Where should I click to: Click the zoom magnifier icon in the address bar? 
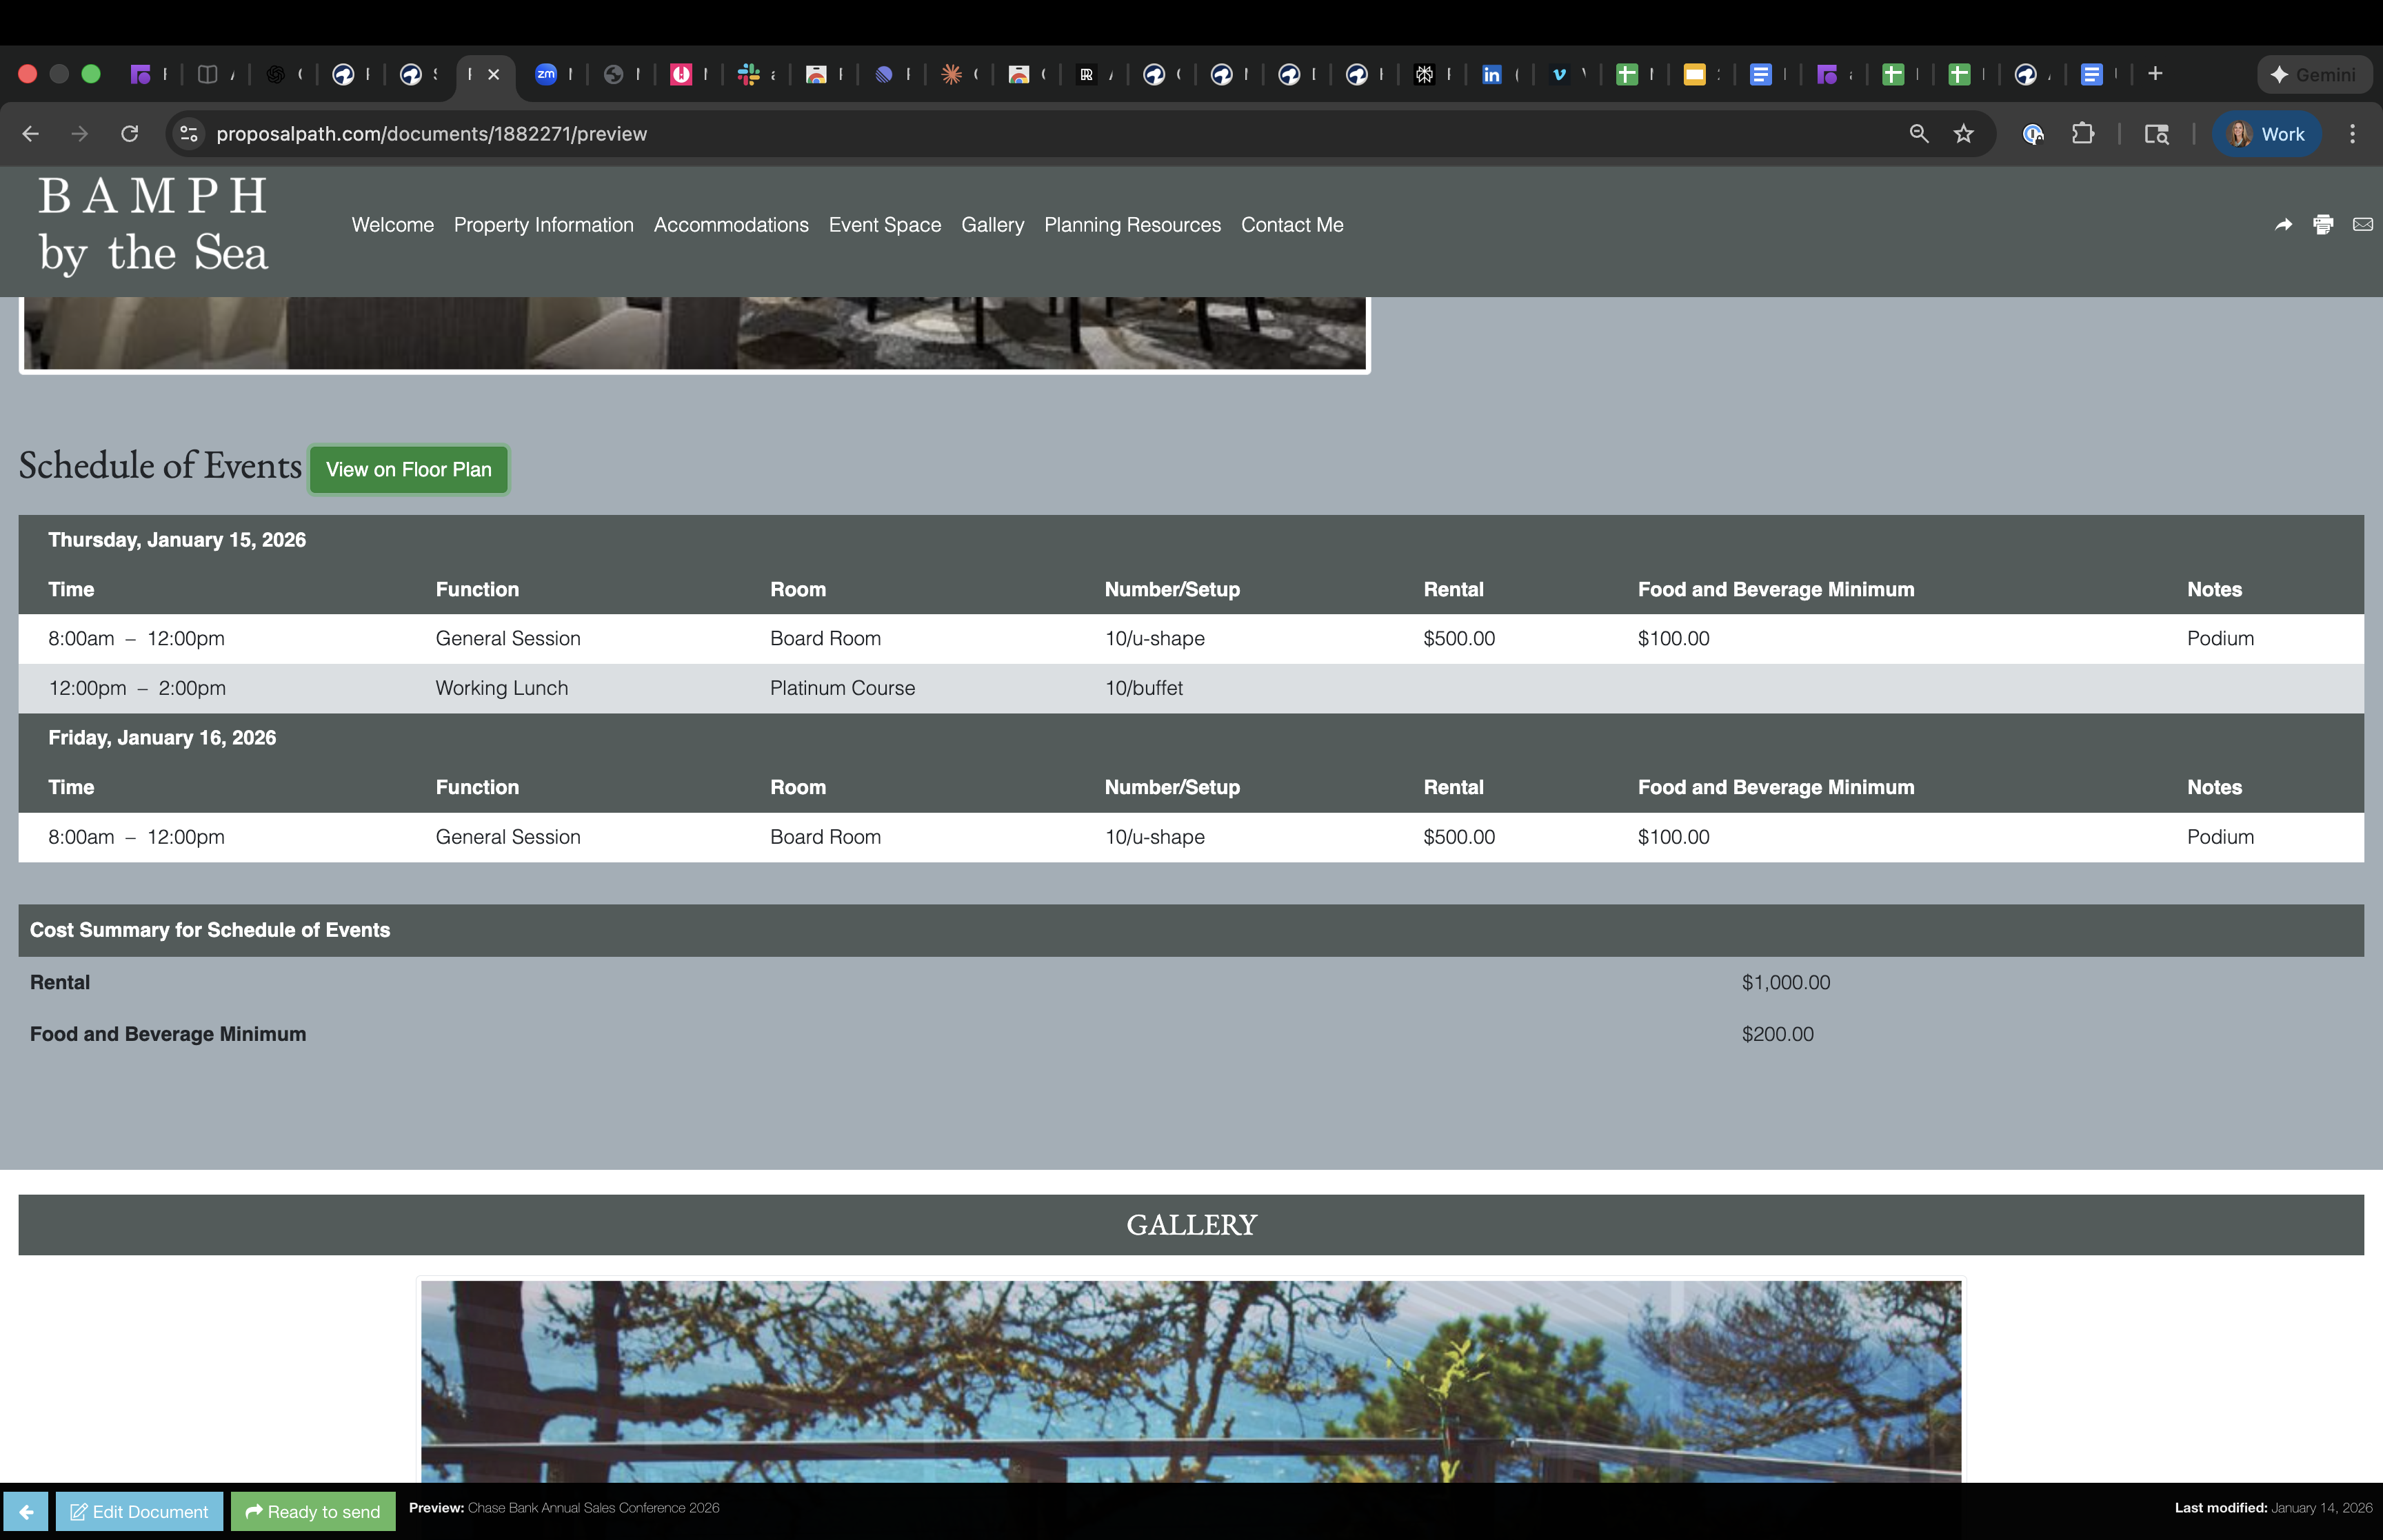tap(1918, 134)
